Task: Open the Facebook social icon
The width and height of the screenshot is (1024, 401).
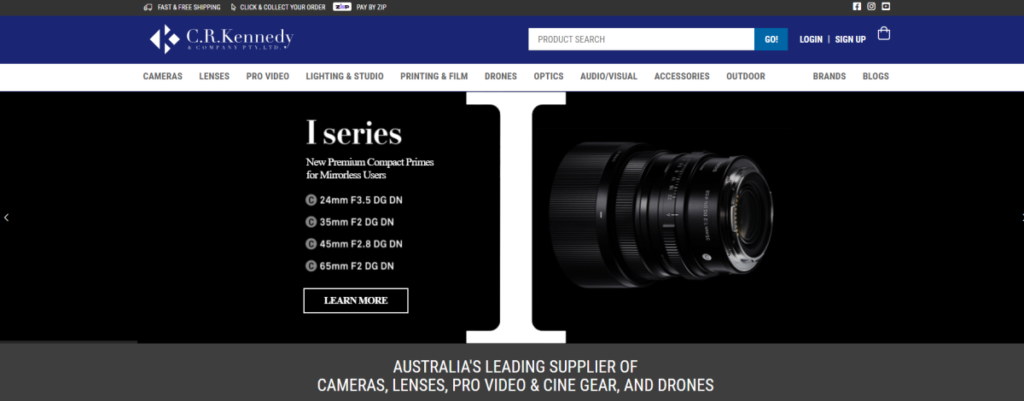Action: coord(857,7)
